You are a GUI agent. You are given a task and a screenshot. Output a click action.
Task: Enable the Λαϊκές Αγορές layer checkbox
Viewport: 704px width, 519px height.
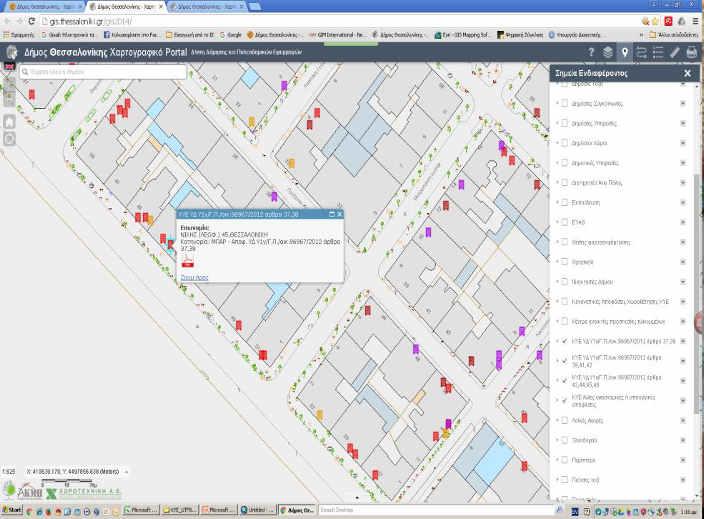564,420
